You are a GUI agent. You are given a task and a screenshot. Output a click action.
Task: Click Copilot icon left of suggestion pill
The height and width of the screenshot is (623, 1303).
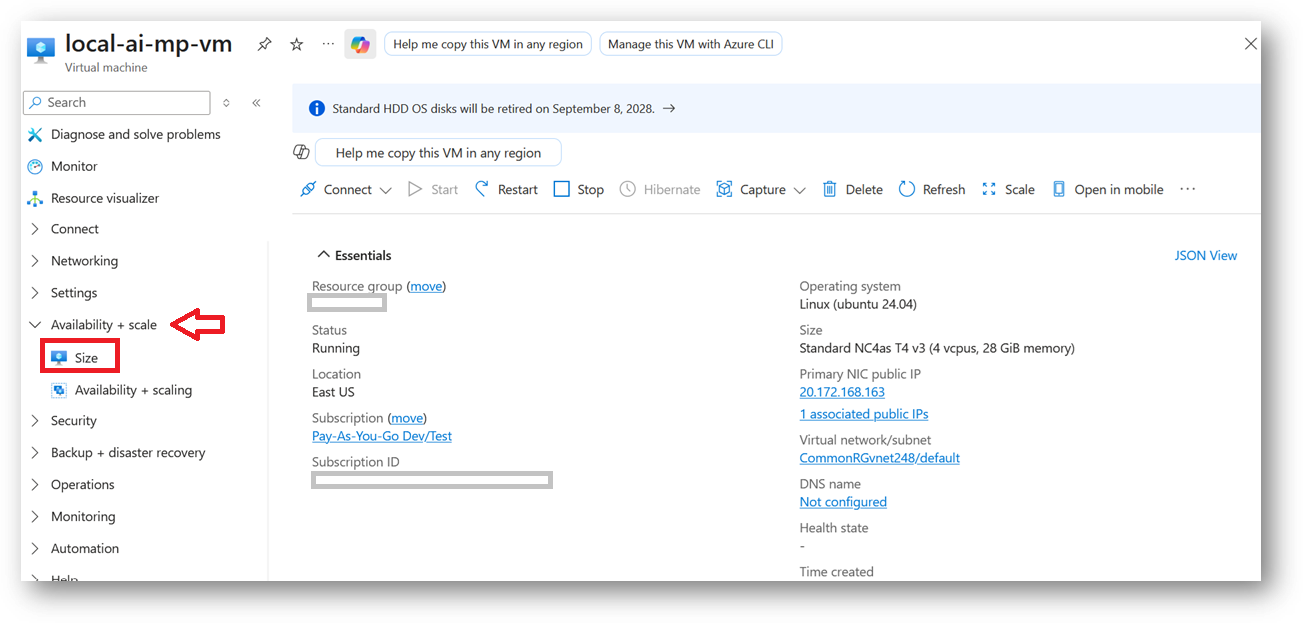coord(301,152)
